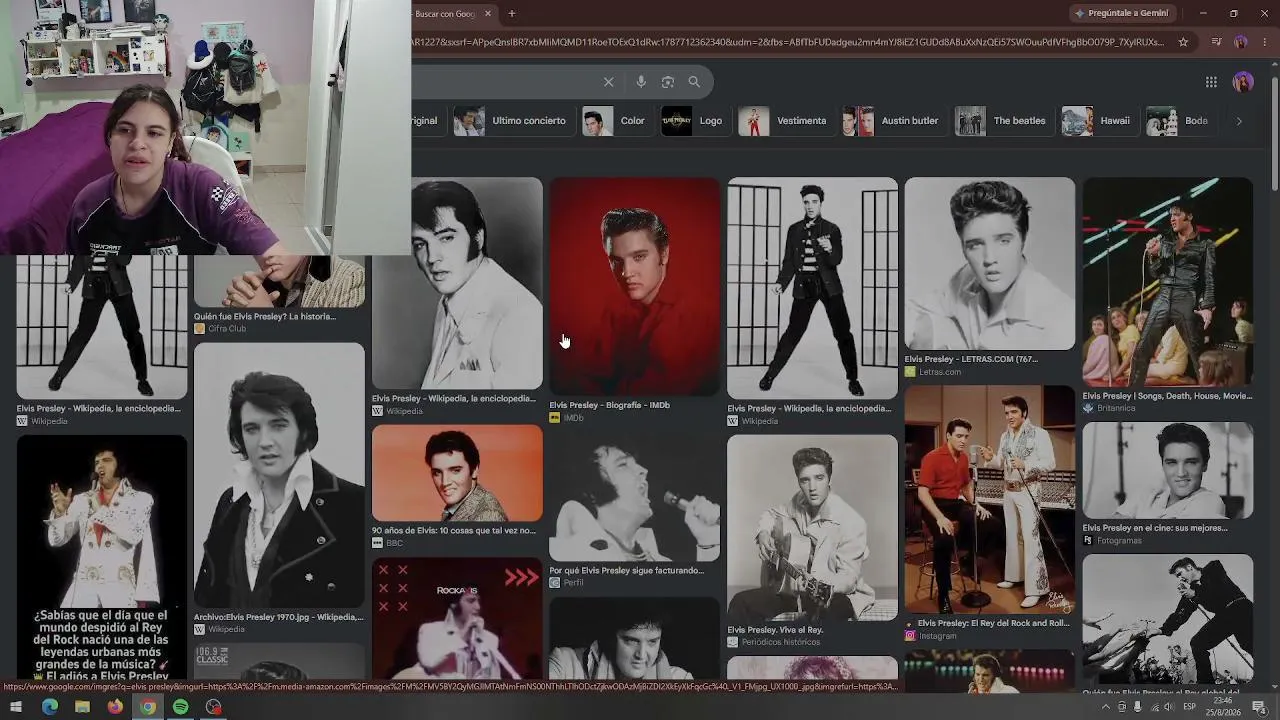Click the Google search input field
Image resolution: width=1280 pixels, height=720 pixels.
click(505, 82)
